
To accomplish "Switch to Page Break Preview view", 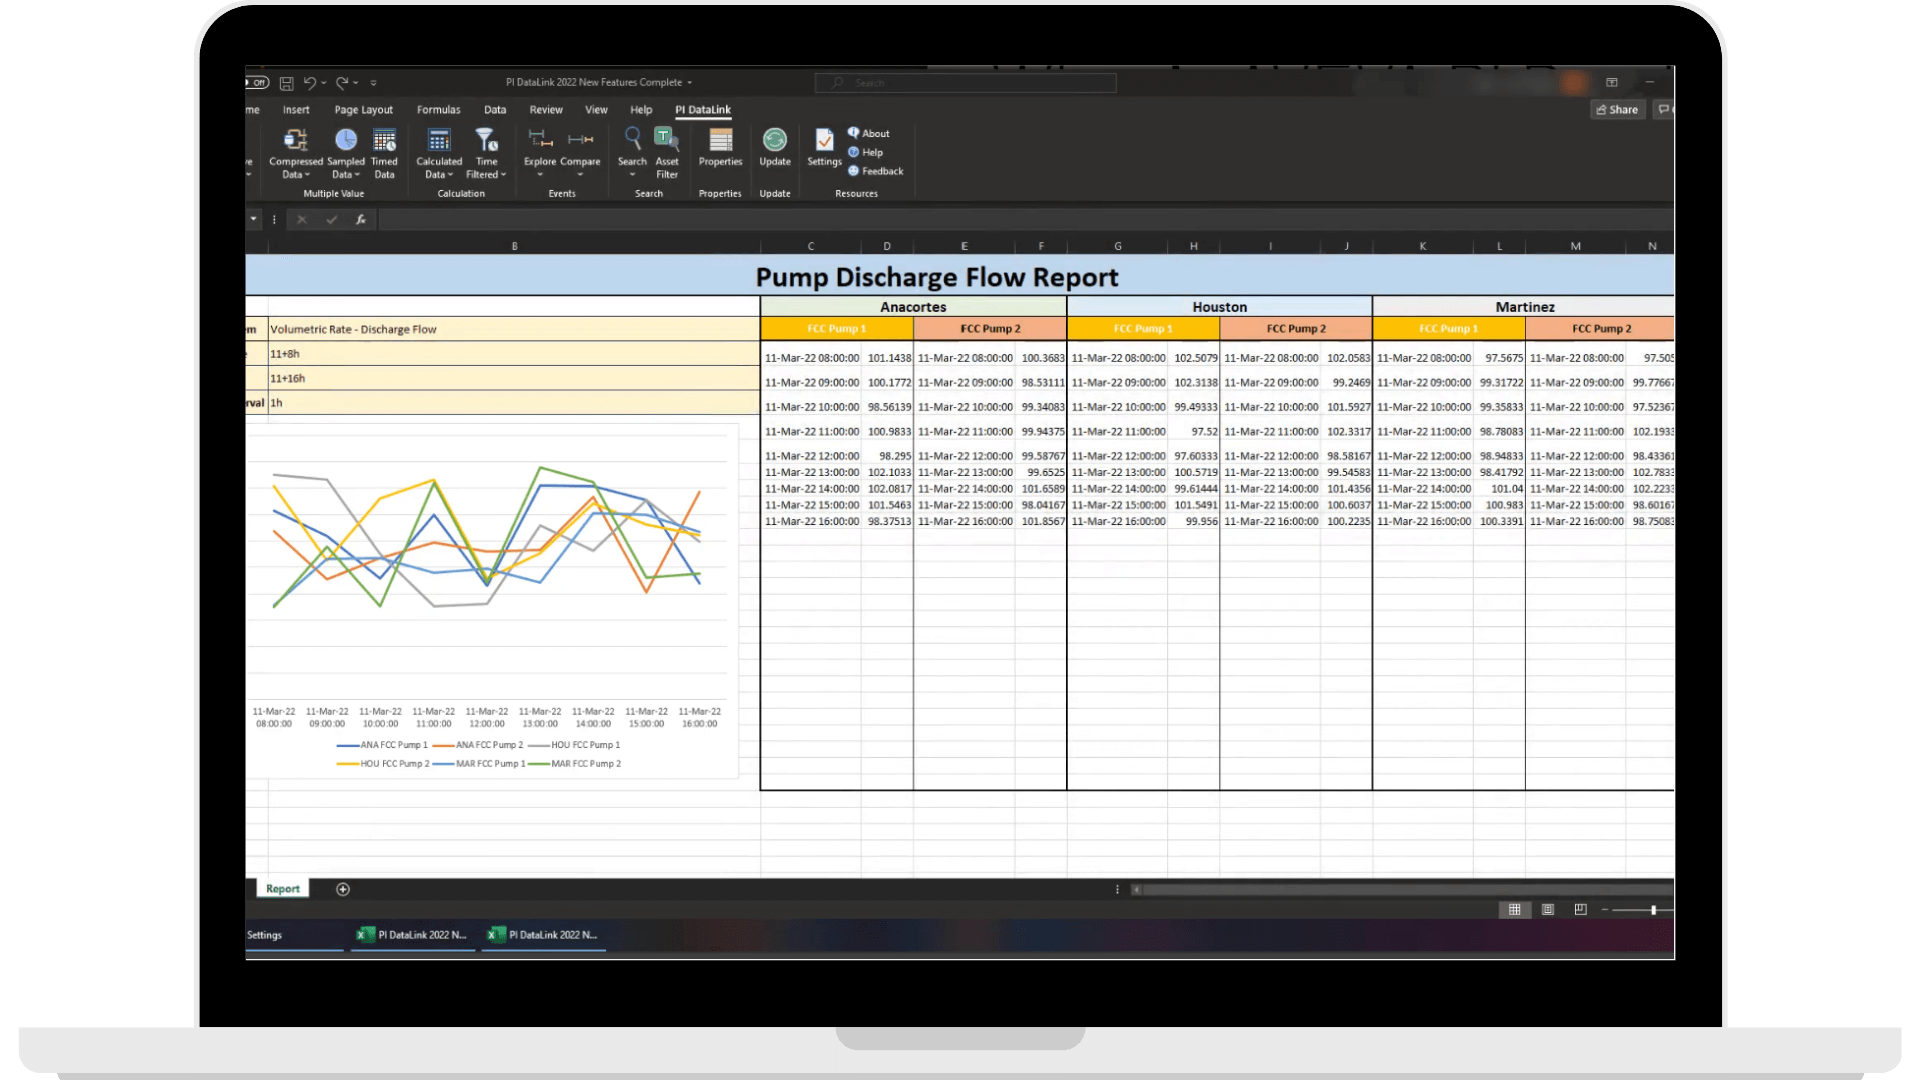I will point(1580,909).
